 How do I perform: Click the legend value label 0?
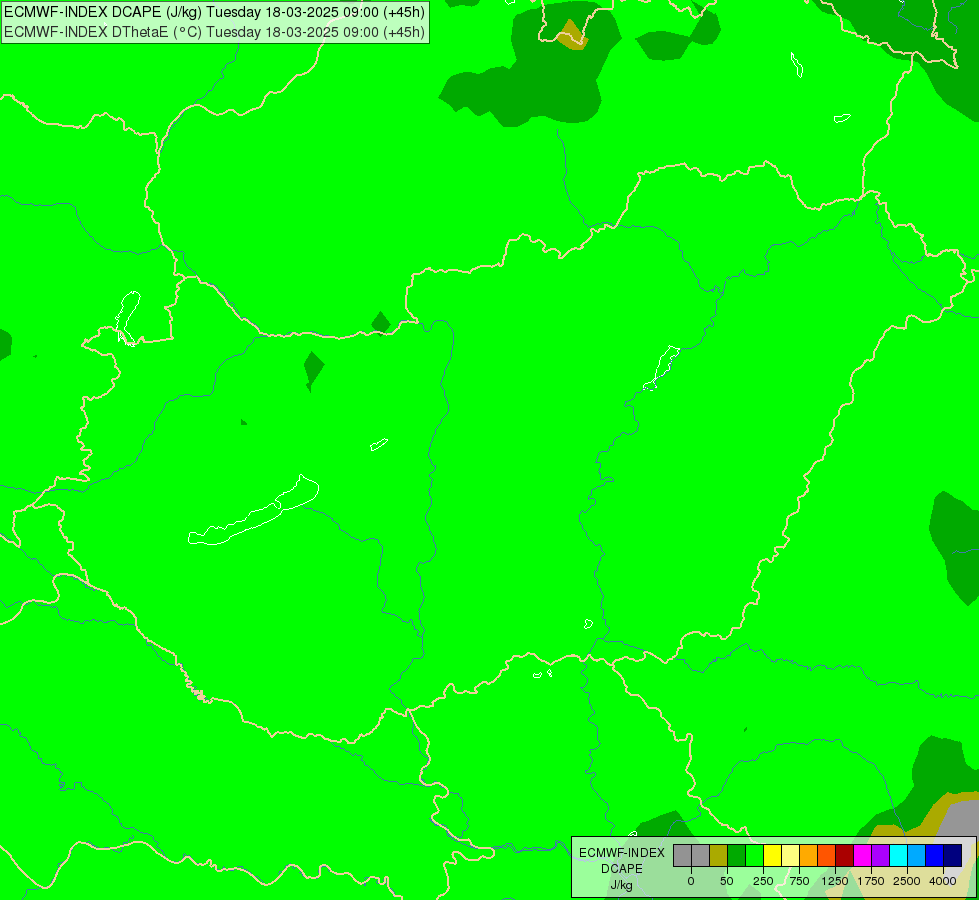(691, 881)
